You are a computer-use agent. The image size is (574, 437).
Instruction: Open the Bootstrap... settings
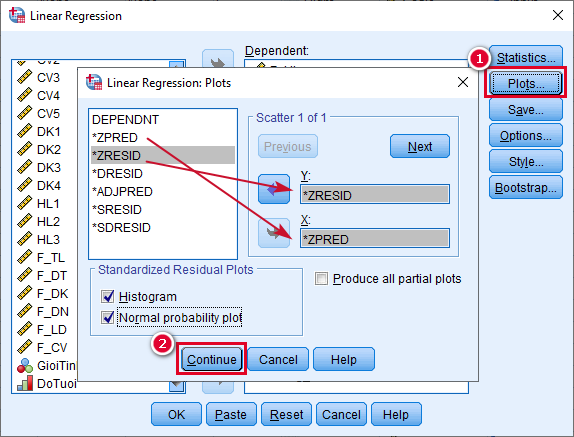(x=526, y=187)
